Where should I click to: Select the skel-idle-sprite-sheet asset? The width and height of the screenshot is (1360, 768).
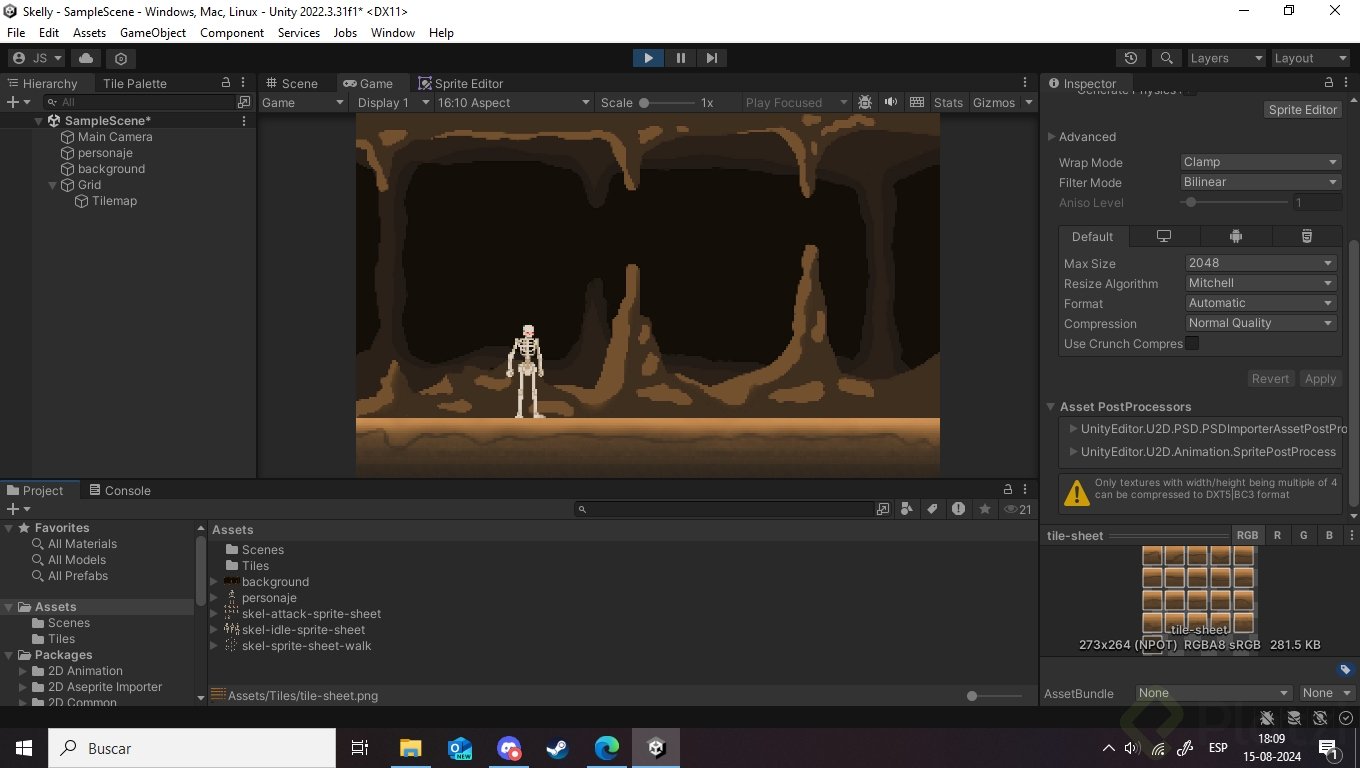(x=303, y=630)
